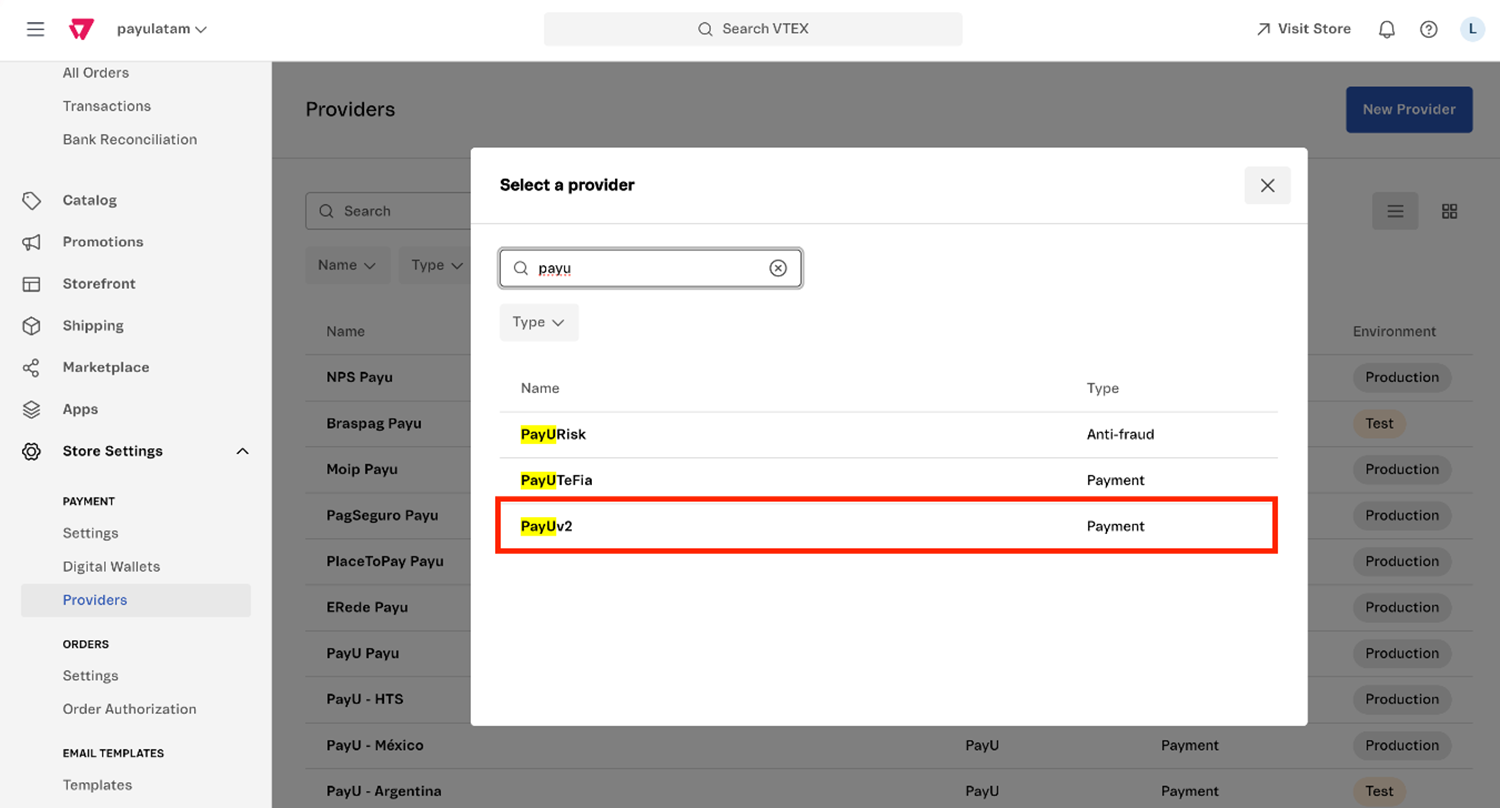Image resolution: width=1500 pixels, height=808 pixels.
Task: Click the Search VTEX field
Action: 753,29
